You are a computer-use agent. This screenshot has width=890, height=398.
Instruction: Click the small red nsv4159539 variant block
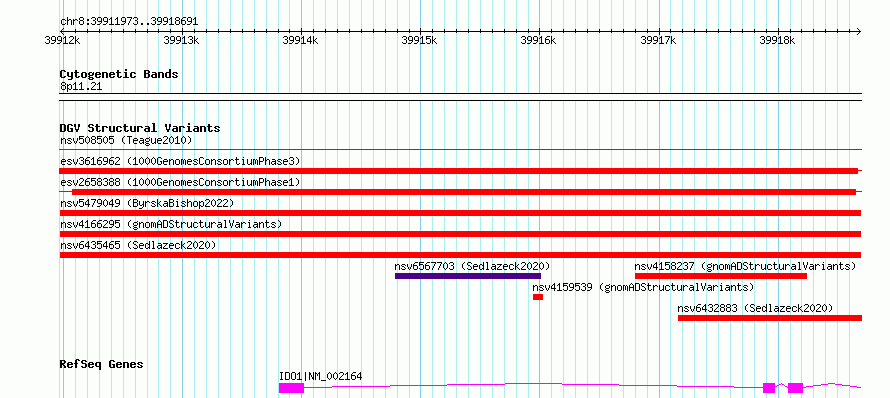pos(538,297)
